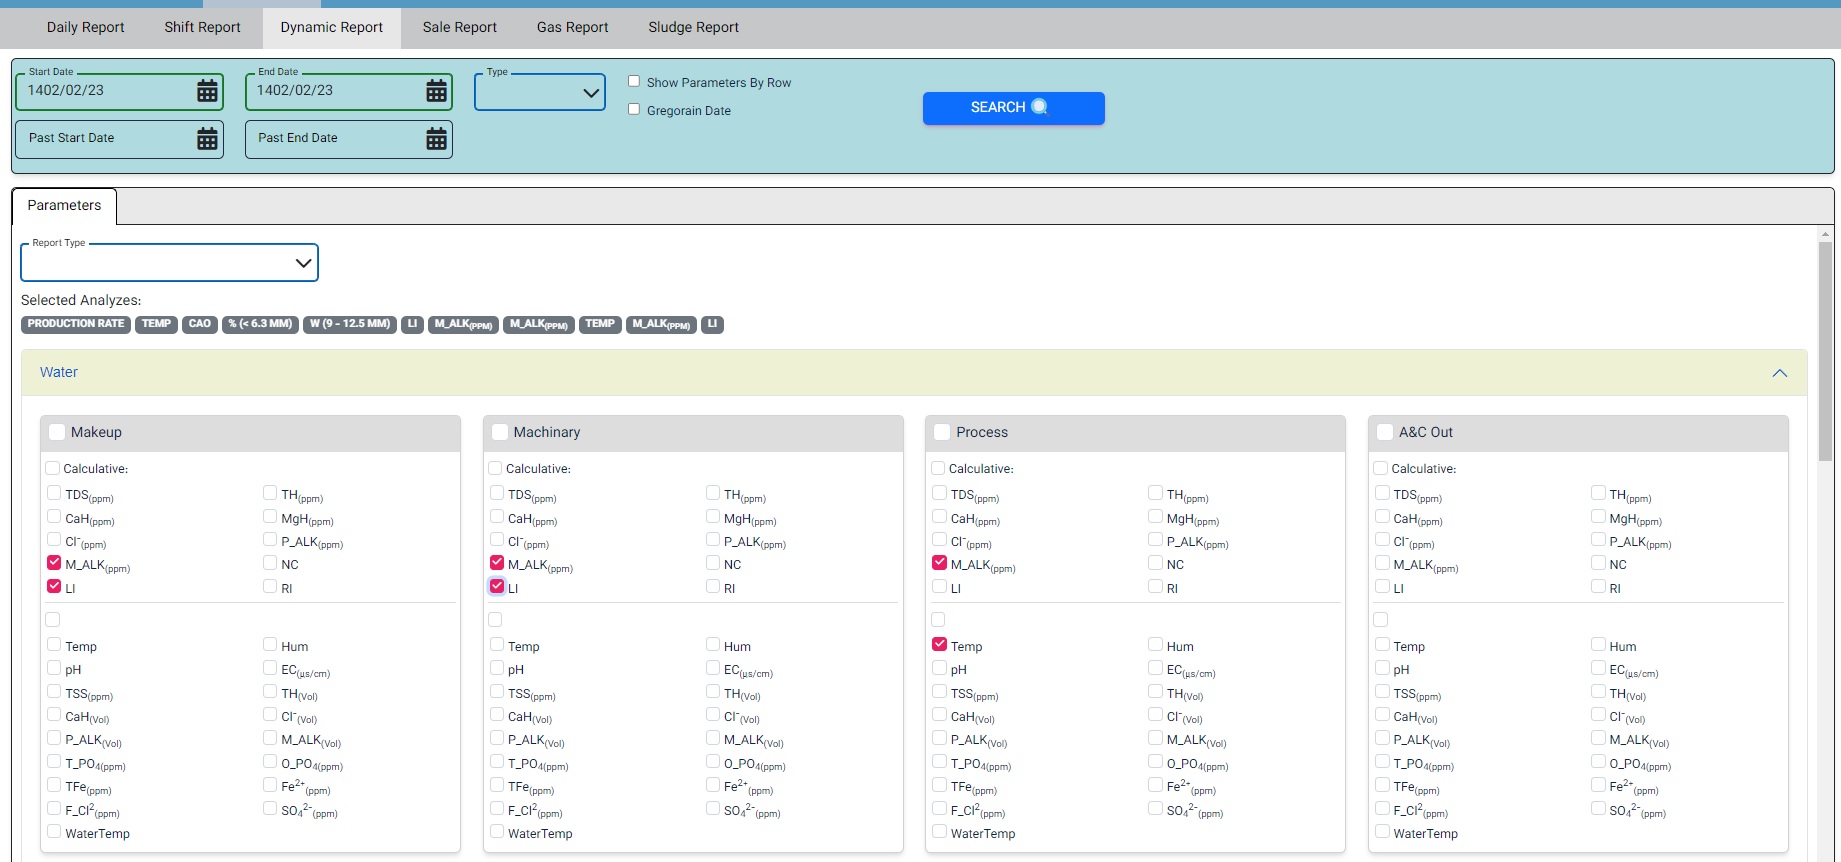Click the scrollbar up arrow
The height and width of the screenshot is (862, 1841).
1825,234
